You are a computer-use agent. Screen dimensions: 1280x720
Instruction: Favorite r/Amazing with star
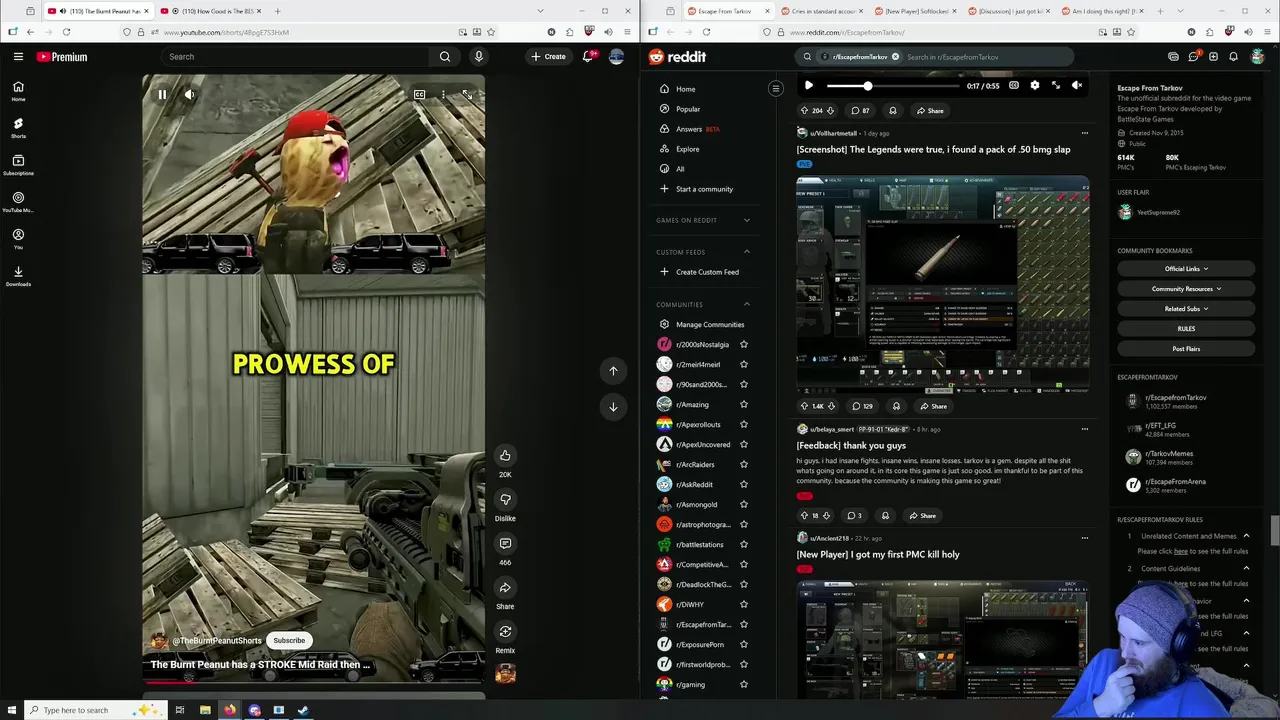(x=743, y=405)
